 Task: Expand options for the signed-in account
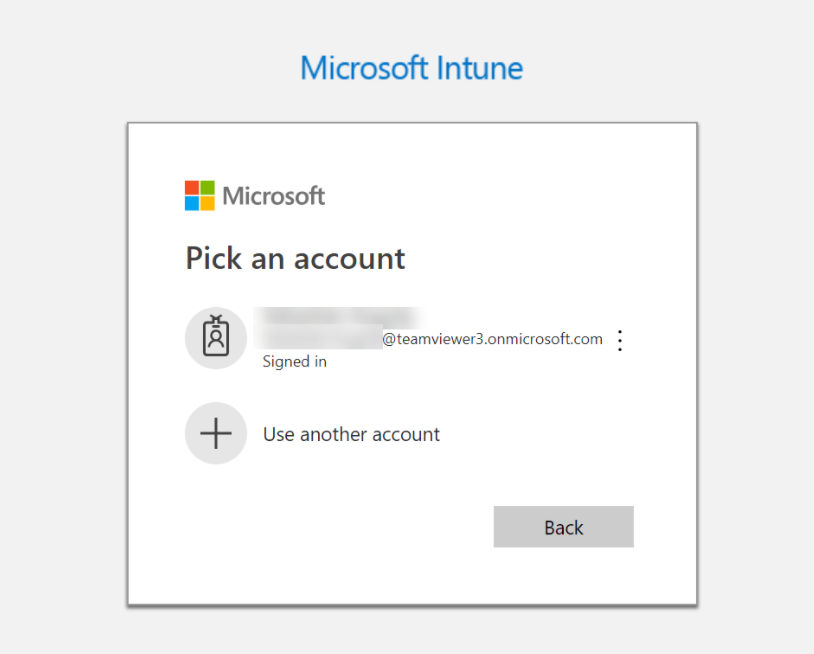tap(620, 340)
